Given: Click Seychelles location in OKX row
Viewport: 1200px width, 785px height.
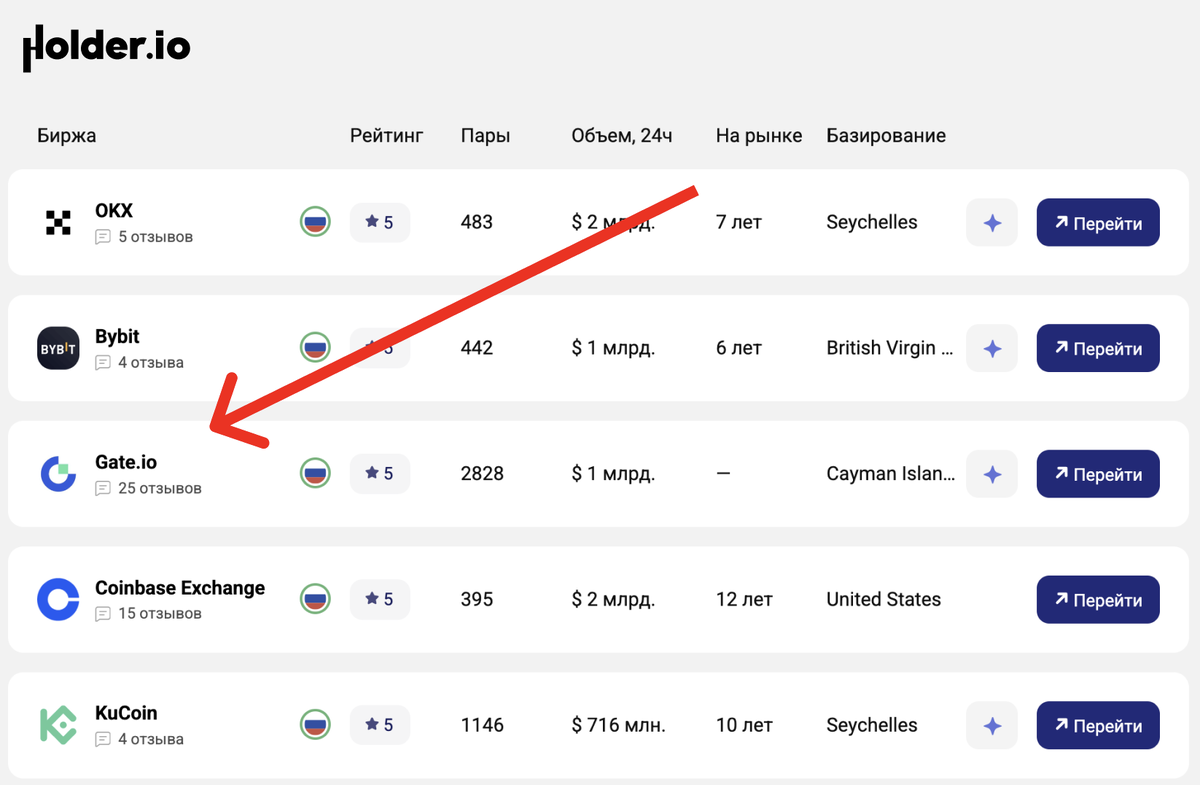Looking at the screenshot, I should (872, 222).
